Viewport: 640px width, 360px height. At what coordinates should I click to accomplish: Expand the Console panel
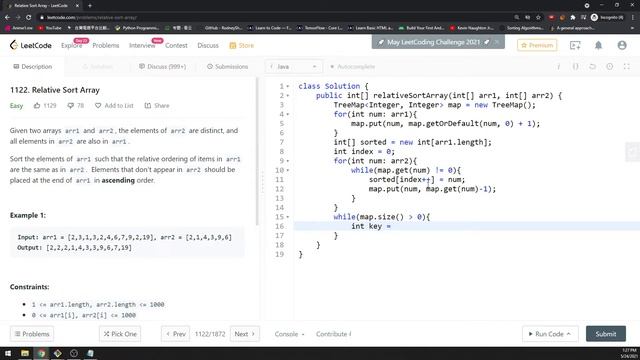[x=289, y=334]
